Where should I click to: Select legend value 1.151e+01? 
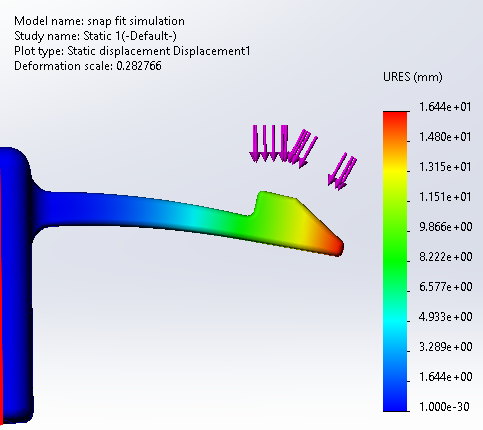pos(445,197)
